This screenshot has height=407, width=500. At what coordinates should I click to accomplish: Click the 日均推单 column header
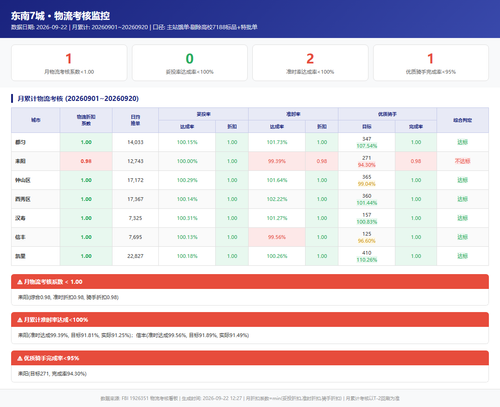pyautogui.click(x=135, y=120)
